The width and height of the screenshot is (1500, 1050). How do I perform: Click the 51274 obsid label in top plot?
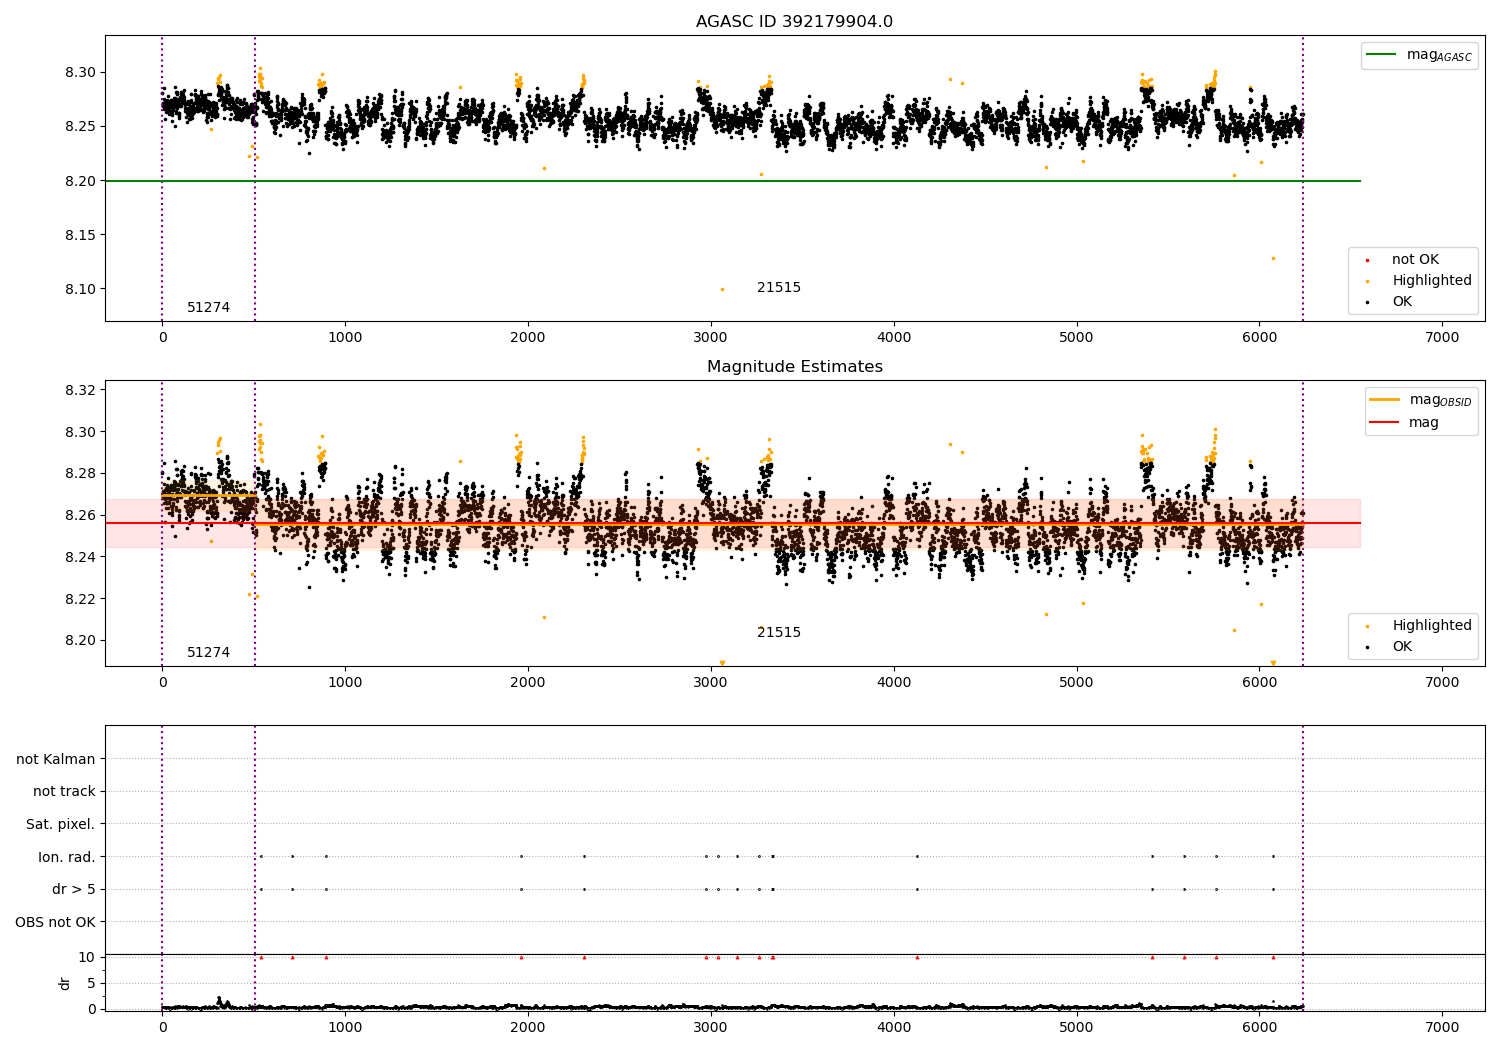pos(208,308)
